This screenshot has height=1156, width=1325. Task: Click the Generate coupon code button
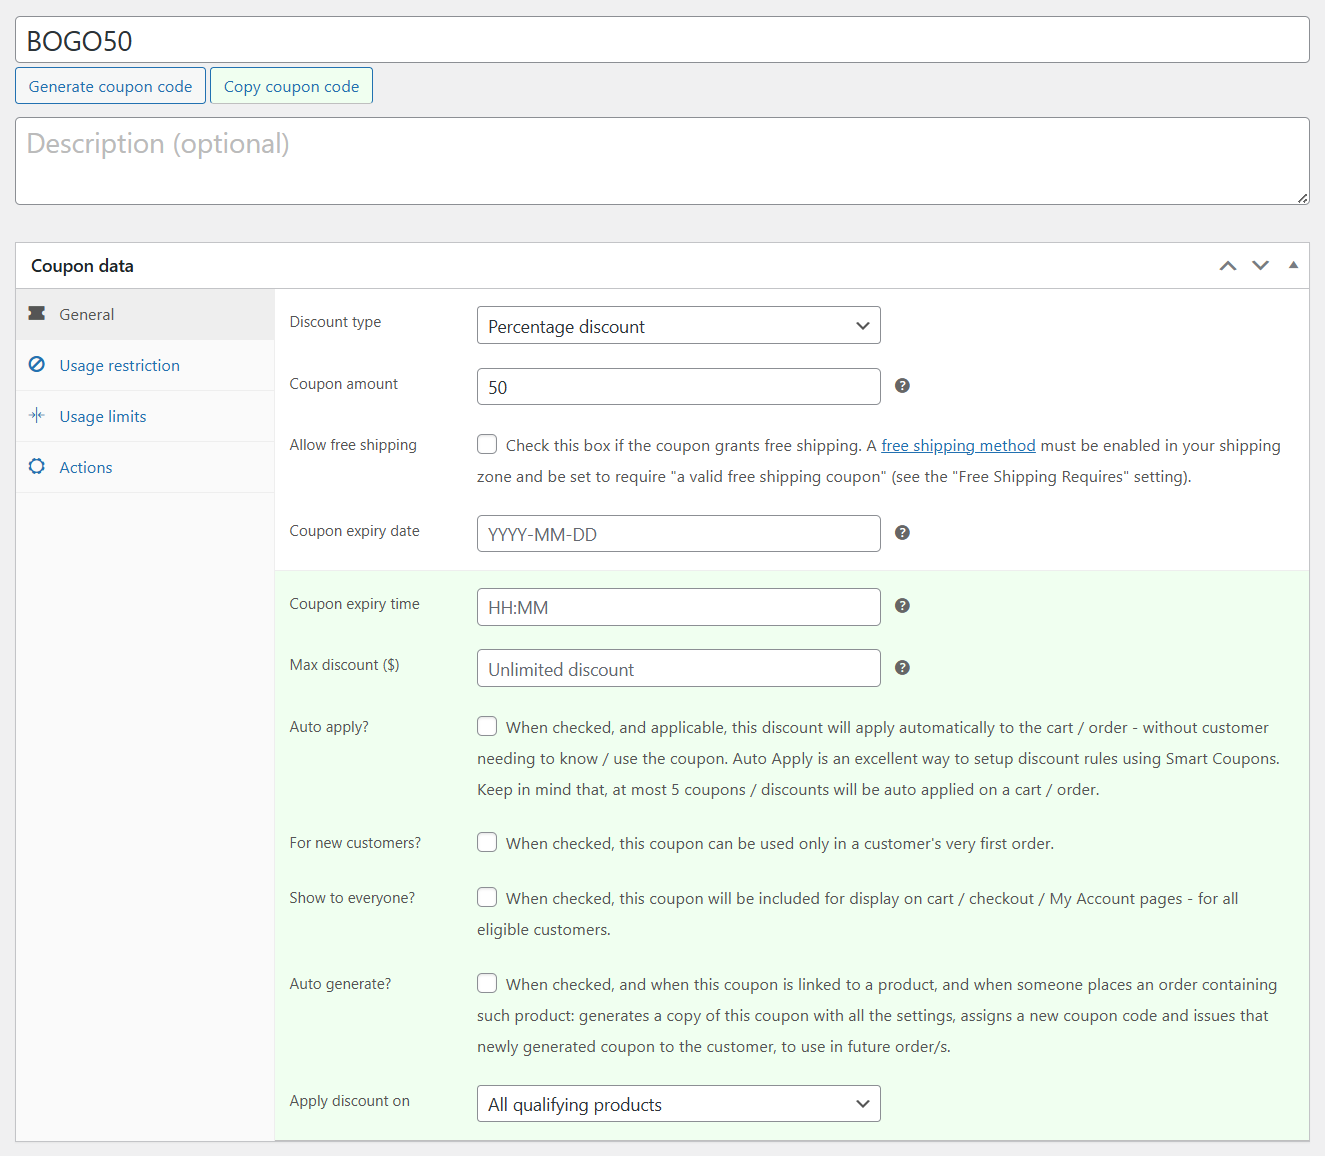tap(111, 86)
